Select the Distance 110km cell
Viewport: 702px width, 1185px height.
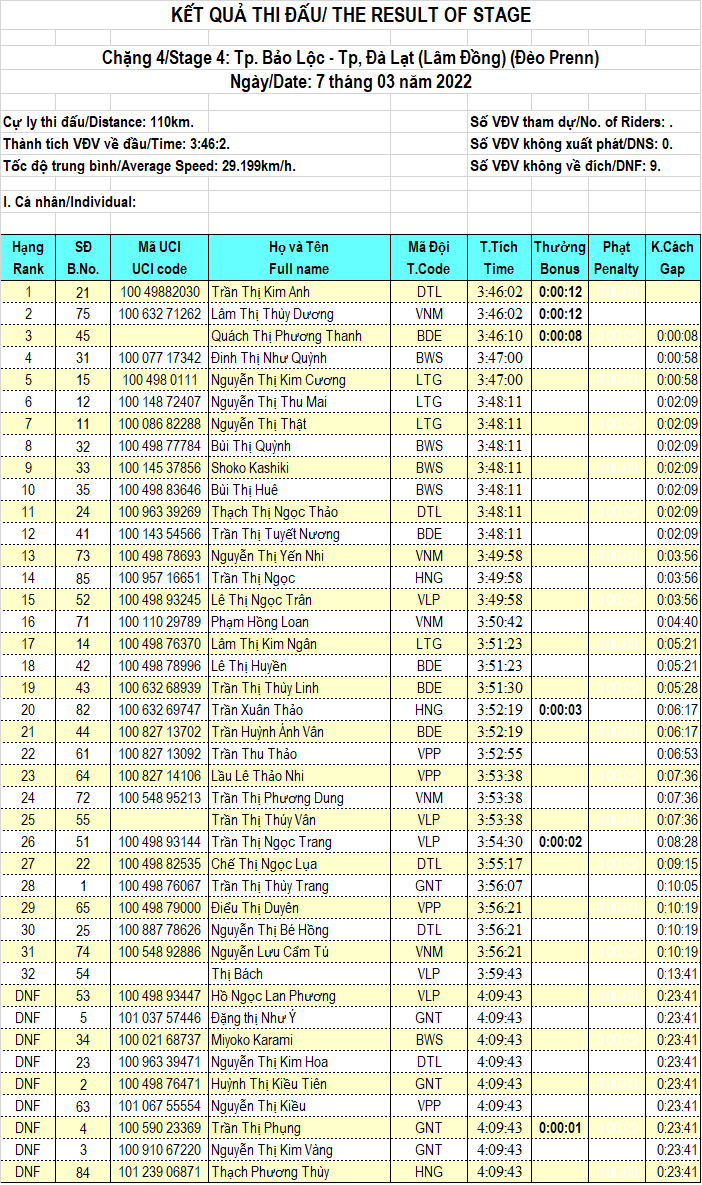99,122
